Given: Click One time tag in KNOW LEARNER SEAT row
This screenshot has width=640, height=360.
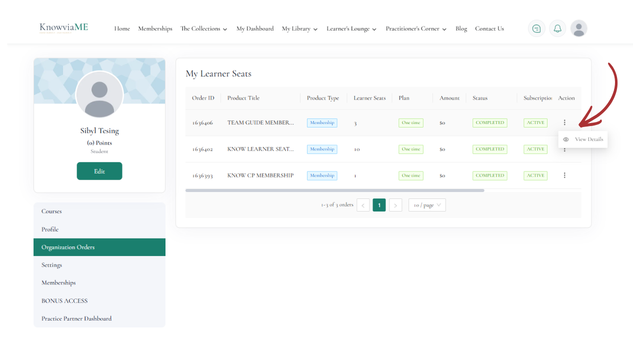Looking at the screenshot, I should pyautogui.click(x=411, y=149).
